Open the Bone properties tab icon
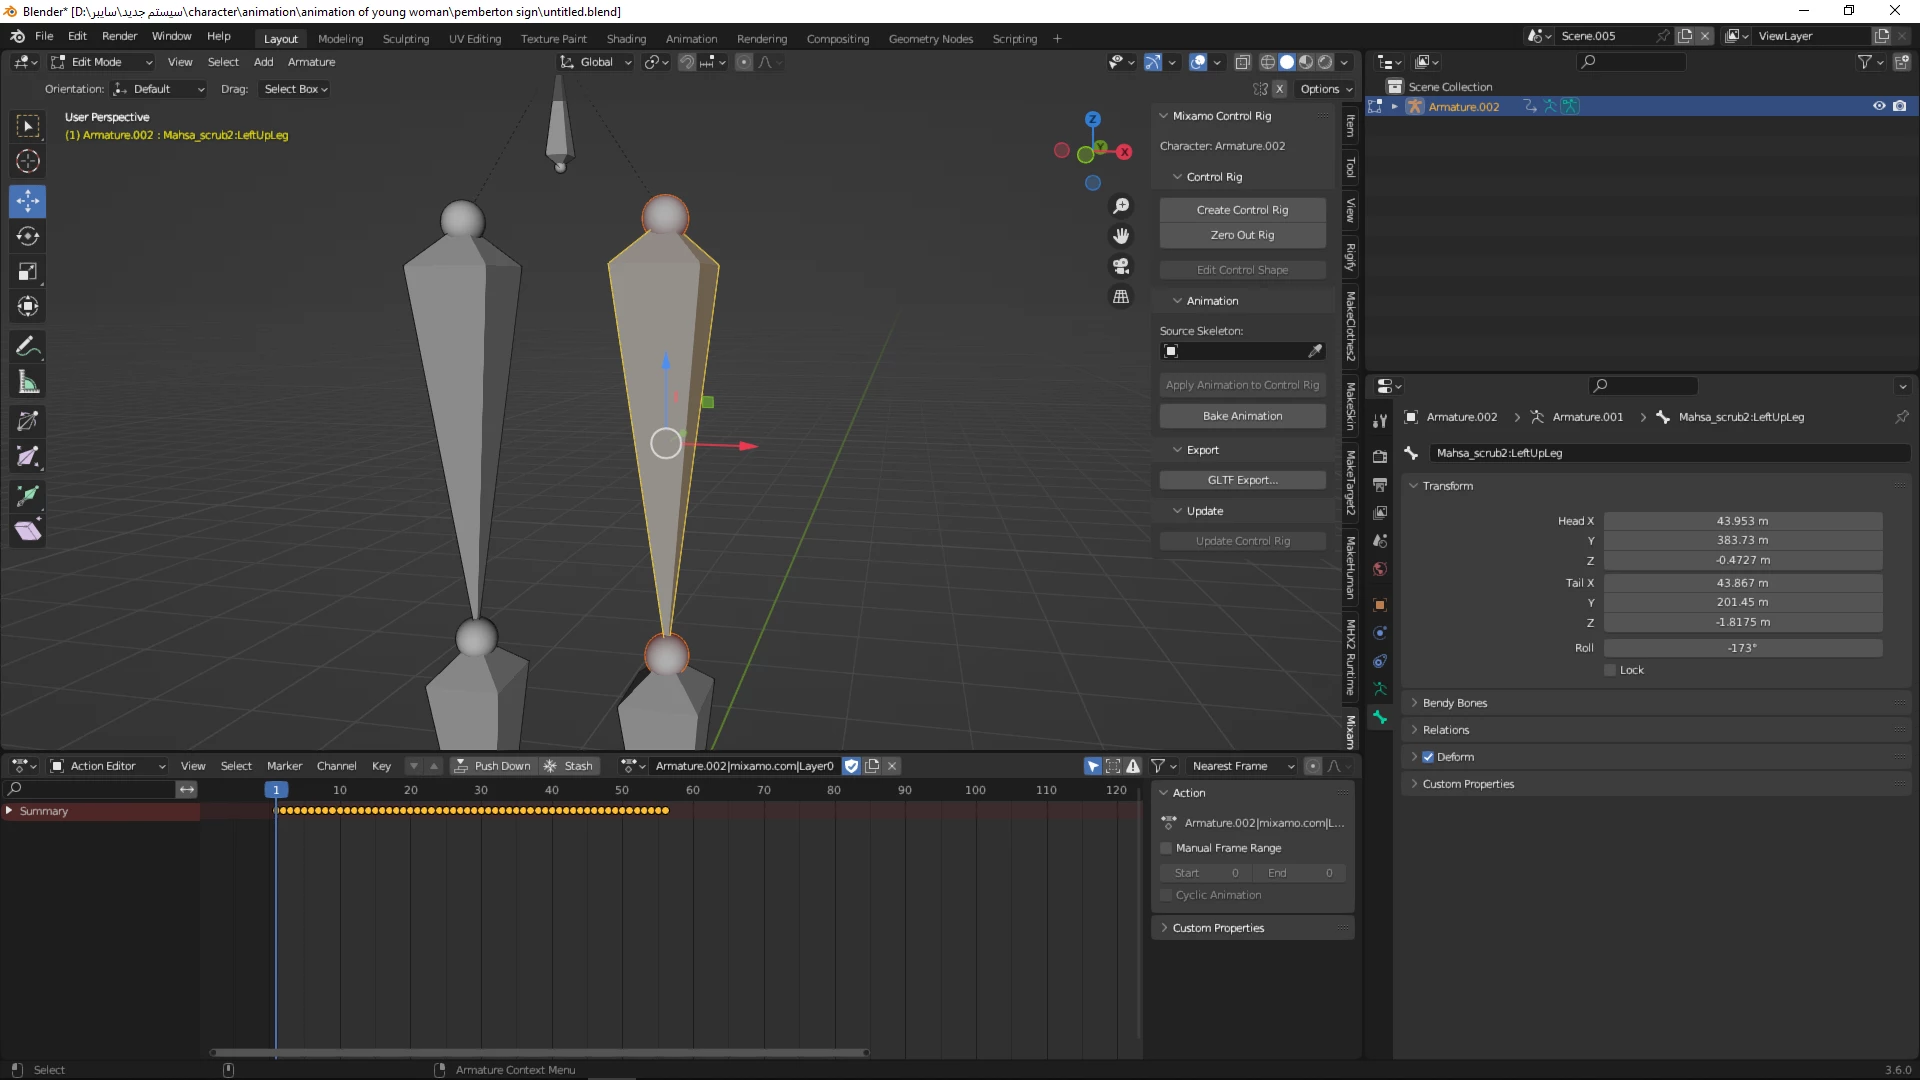The width and height of the screenshot is (1920, 1080). [x=1380, y=717]
